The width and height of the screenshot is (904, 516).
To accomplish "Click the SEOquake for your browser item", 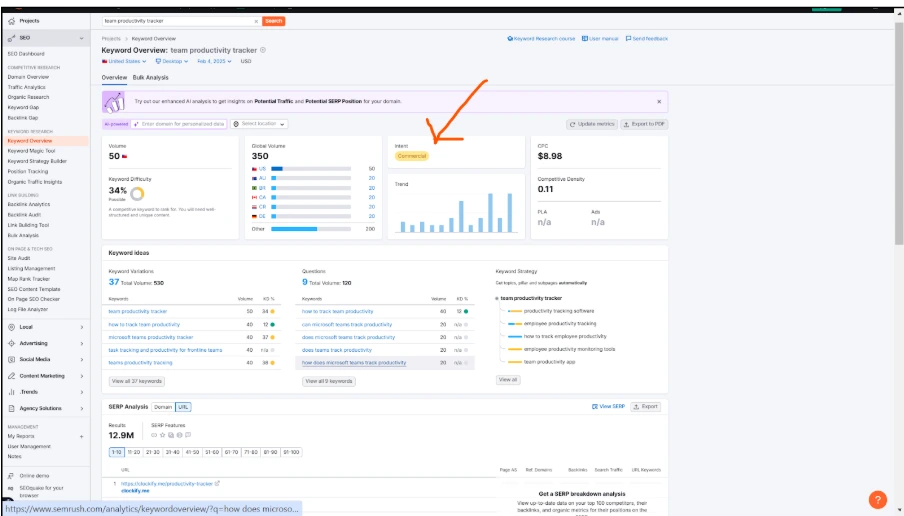I will click(x=42, y=491).
